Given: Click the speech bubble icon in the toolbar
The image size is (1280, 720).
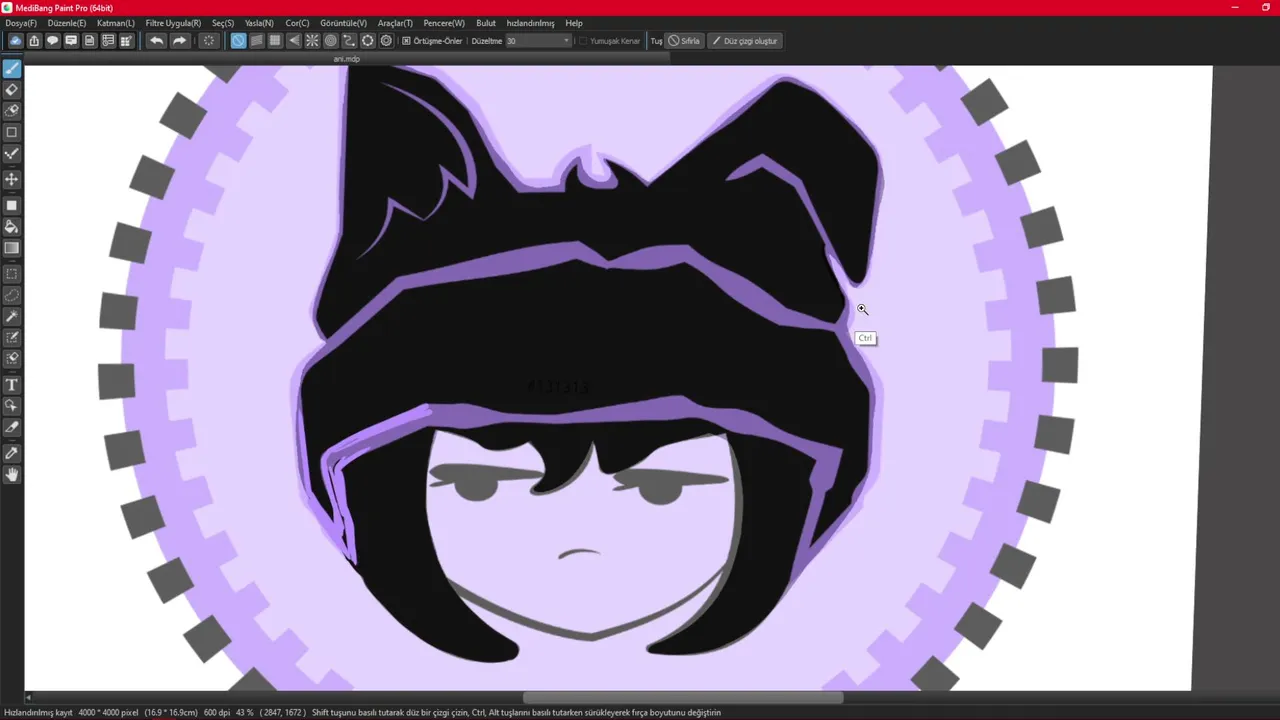Looking at the screenshot, I should click(x=52, y=41).
